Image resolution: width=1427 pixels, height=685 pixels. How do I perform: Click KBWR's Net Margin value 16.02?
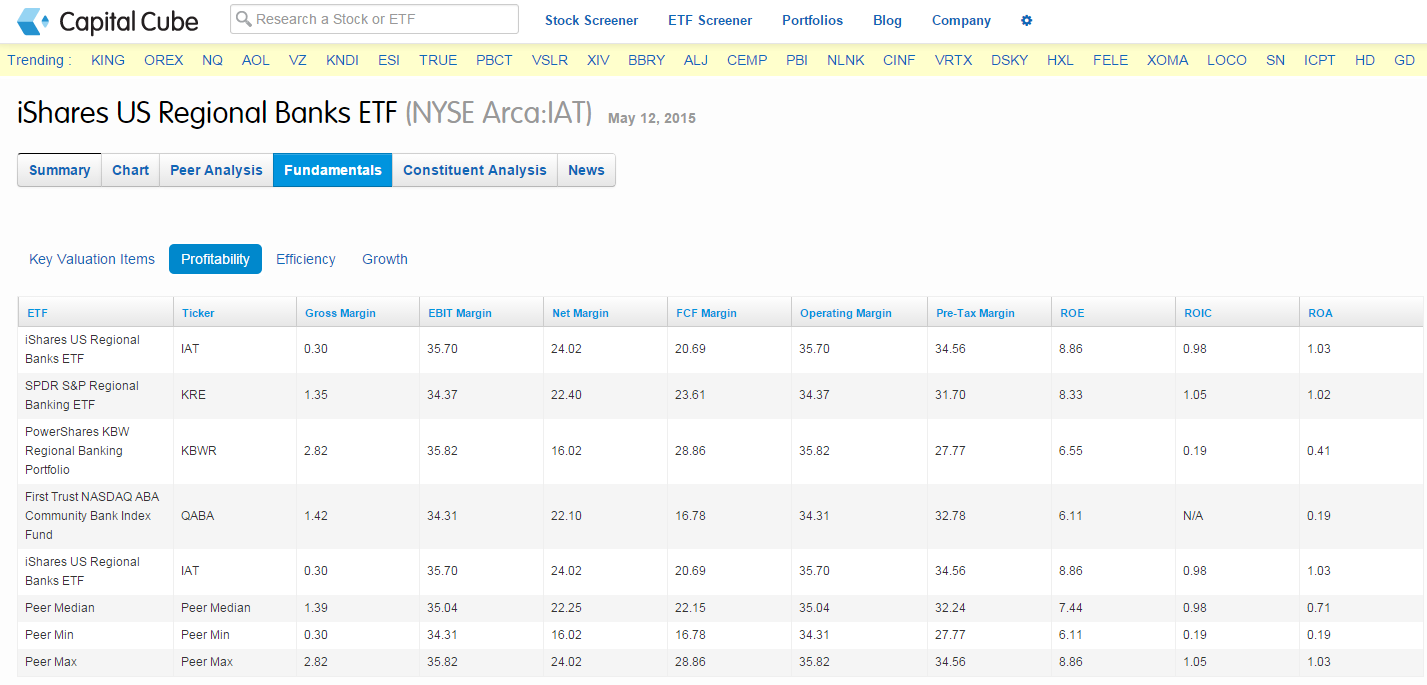coord(567,451)
